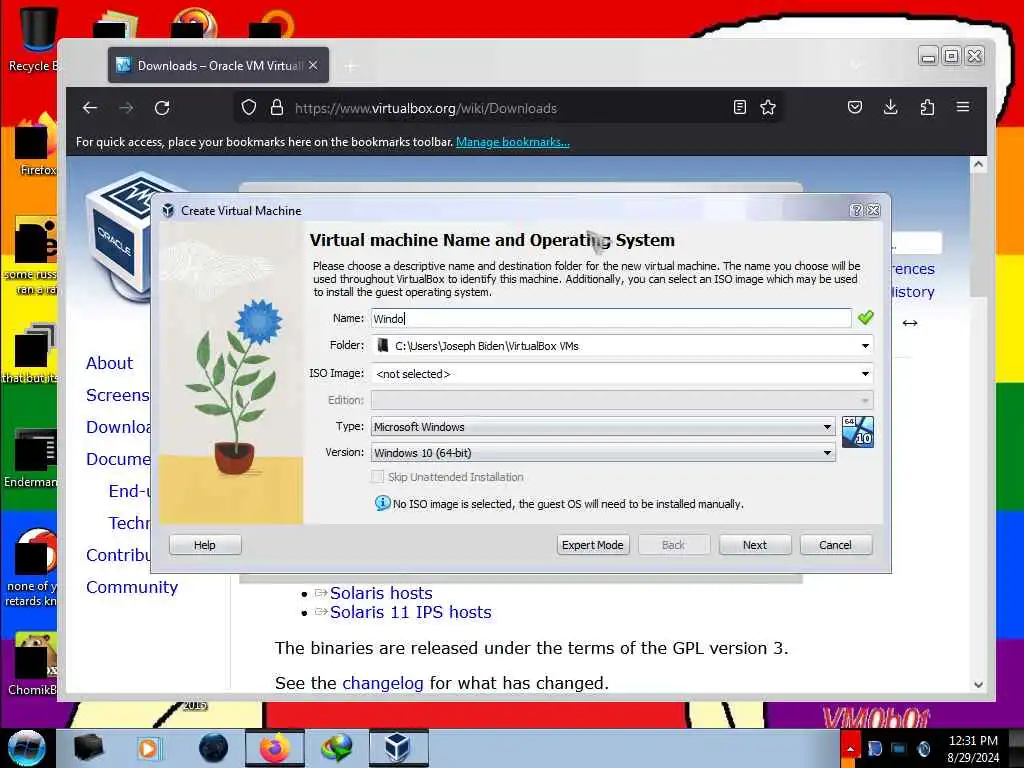Click the Help button in the dialog

[205, 545]
